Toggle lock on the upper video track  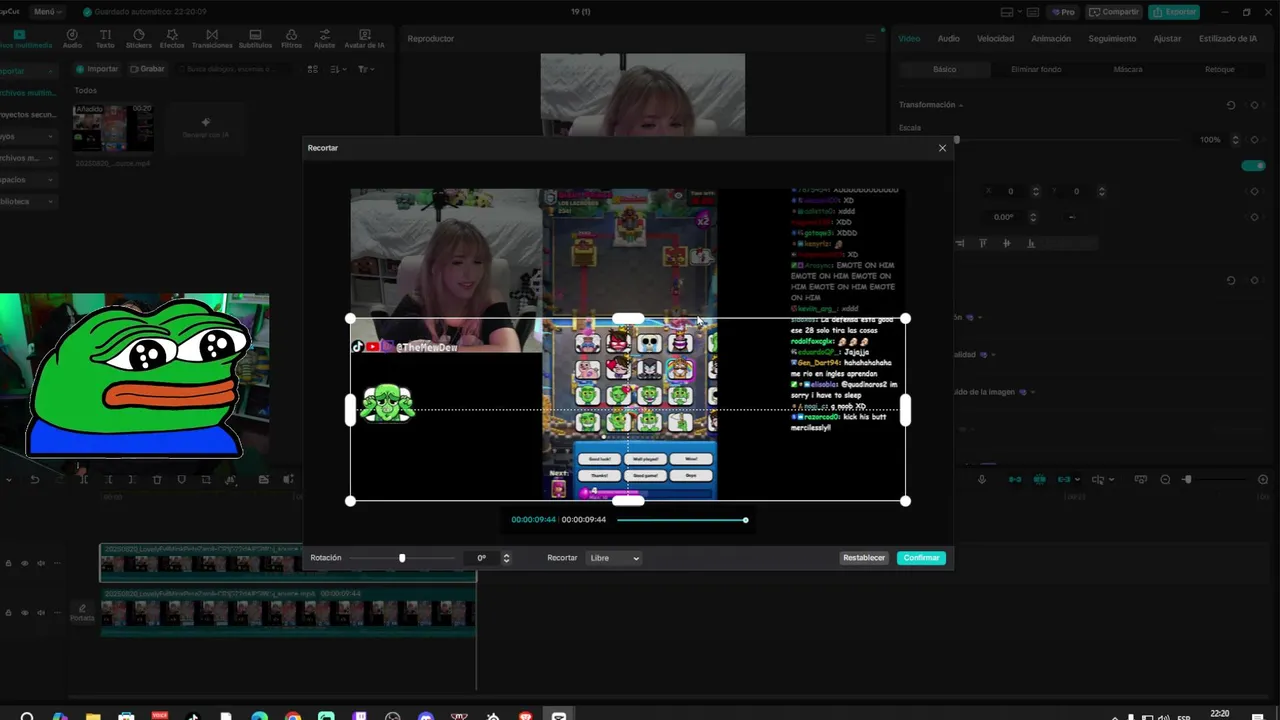click(x=9, y=563)
